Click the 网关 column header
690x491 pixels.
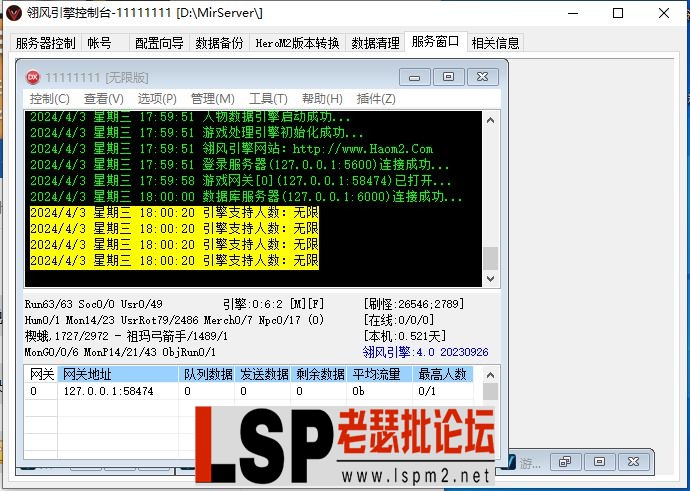[41, 374]
